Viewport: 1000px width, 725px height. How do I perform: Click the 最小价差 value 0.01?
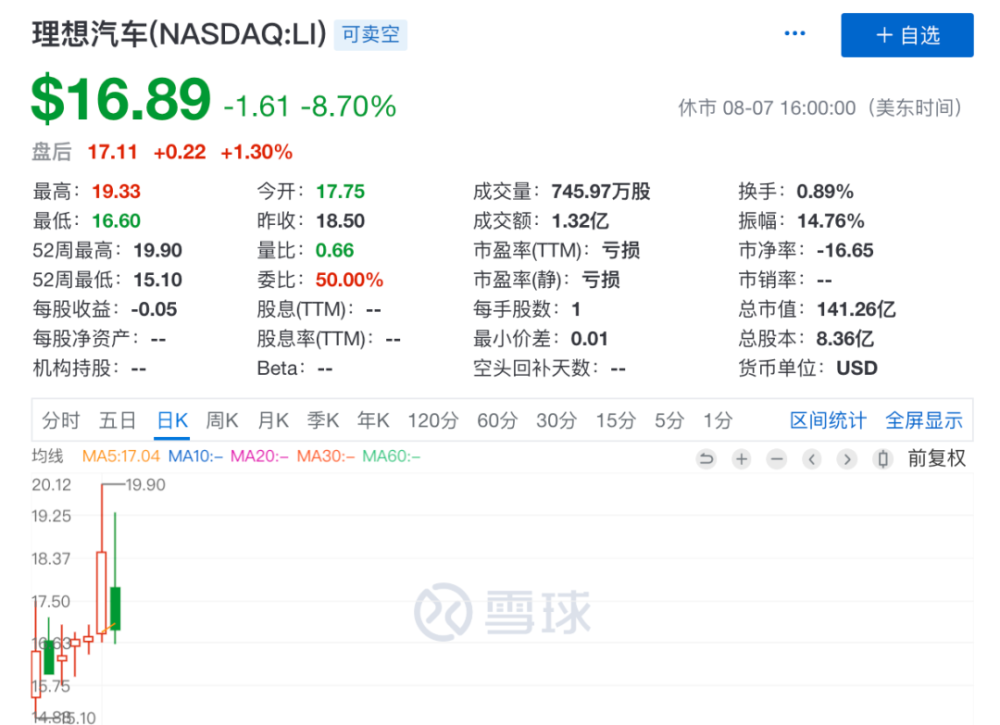589,339
